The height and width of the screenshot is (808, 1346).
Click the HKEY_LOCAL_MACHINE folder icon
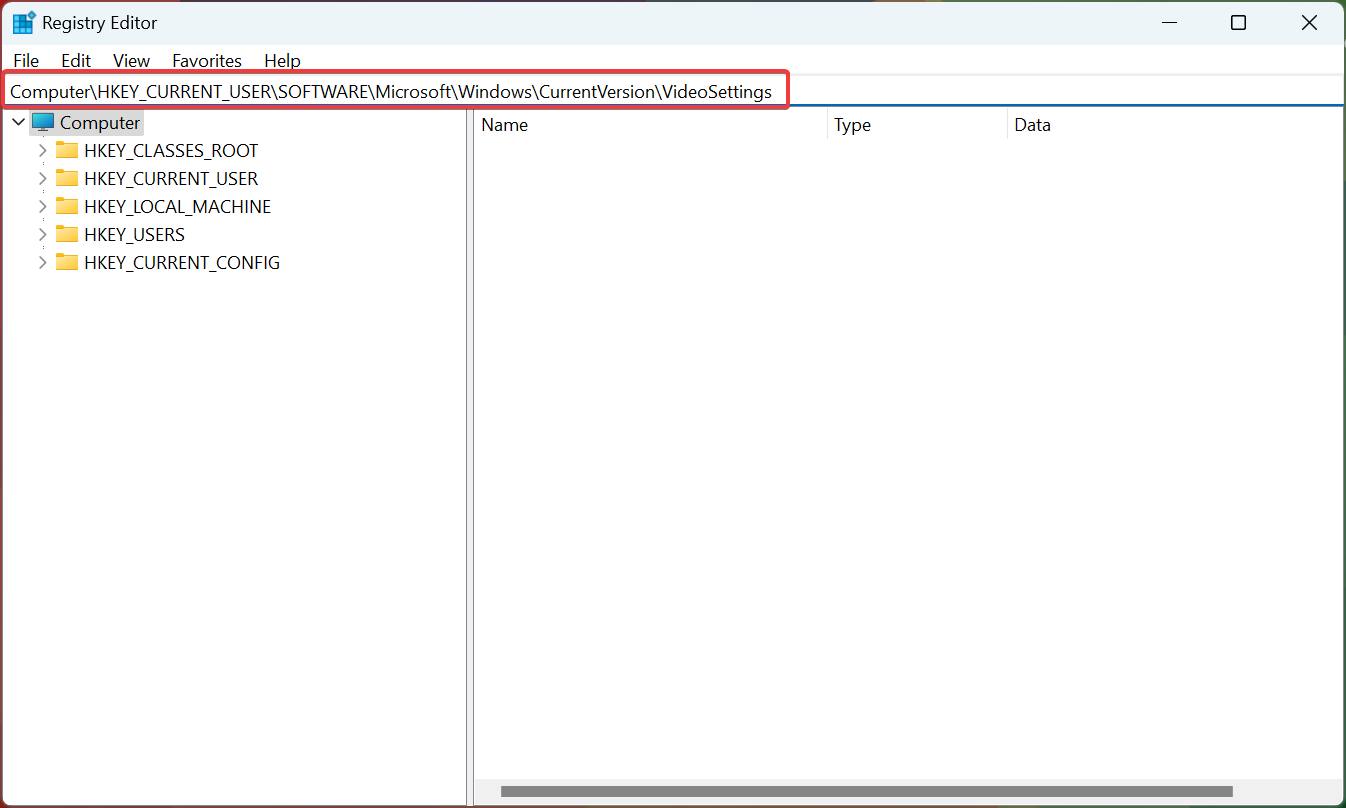click(x=67, y=207)
